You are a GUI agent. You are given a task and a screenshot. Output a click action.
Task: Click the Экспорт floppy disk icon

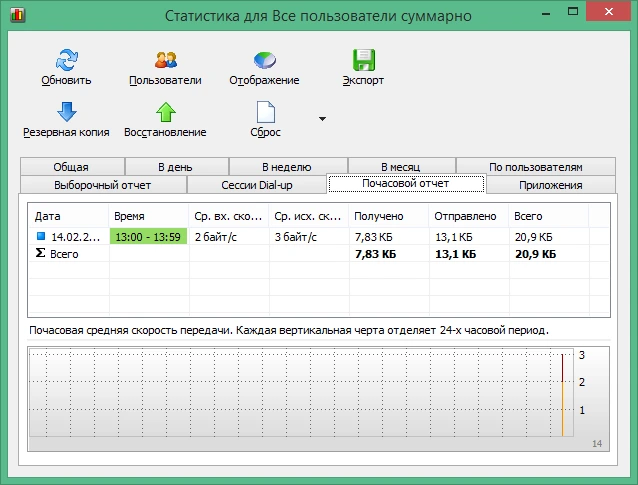[x=363, y=60]
